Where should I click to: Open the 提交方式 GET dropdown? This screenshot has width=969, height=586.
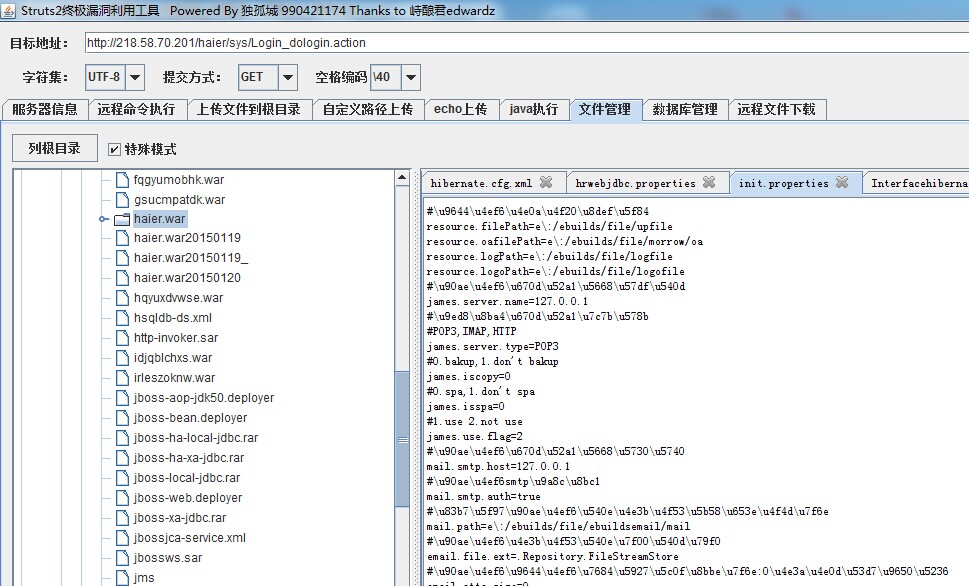tap(287, 77)
